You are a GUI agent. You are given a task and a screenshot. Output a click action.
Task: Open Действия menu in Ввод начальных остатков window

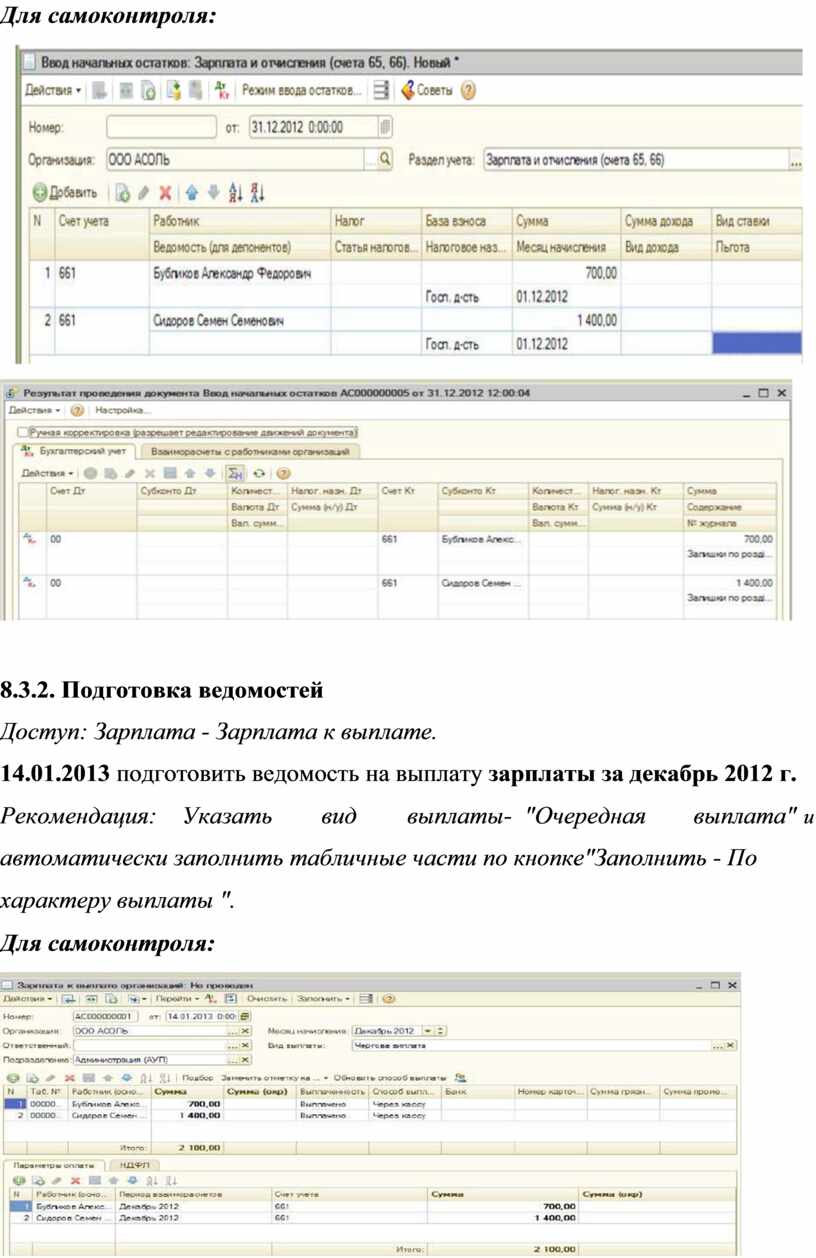pos(53,90)
